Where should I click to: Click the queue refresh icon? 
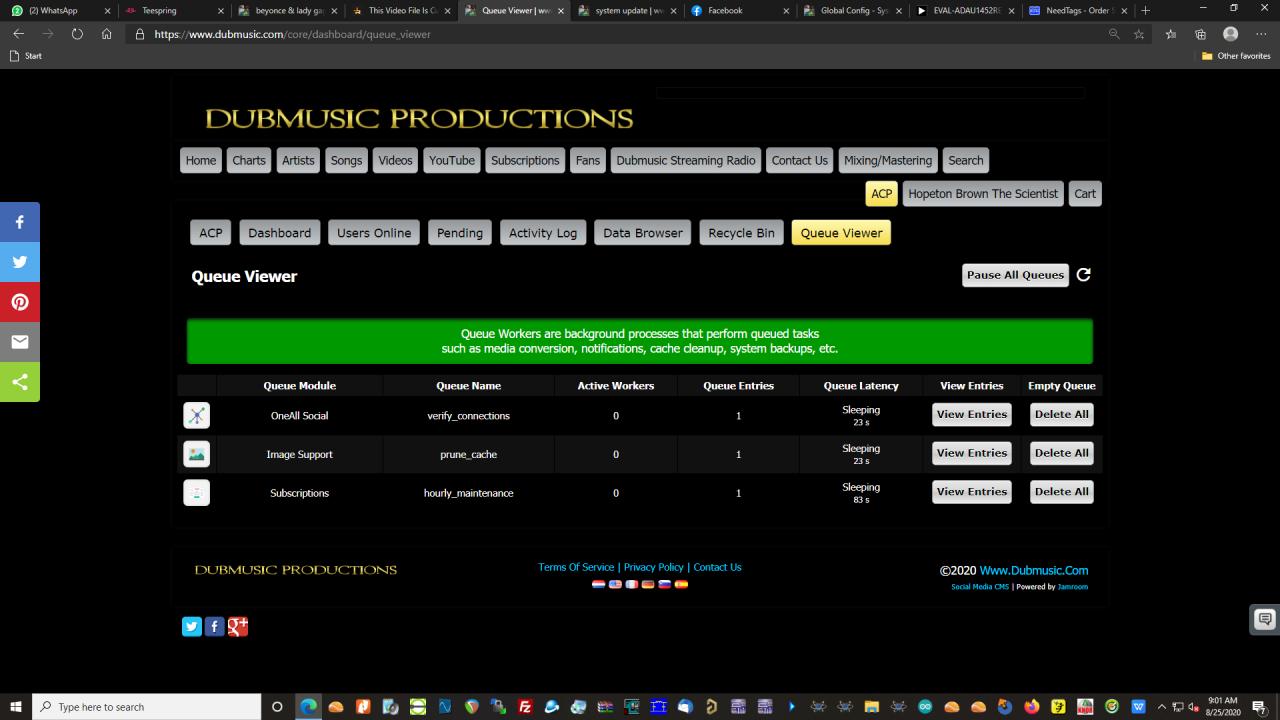click(x=1083, y=275)
